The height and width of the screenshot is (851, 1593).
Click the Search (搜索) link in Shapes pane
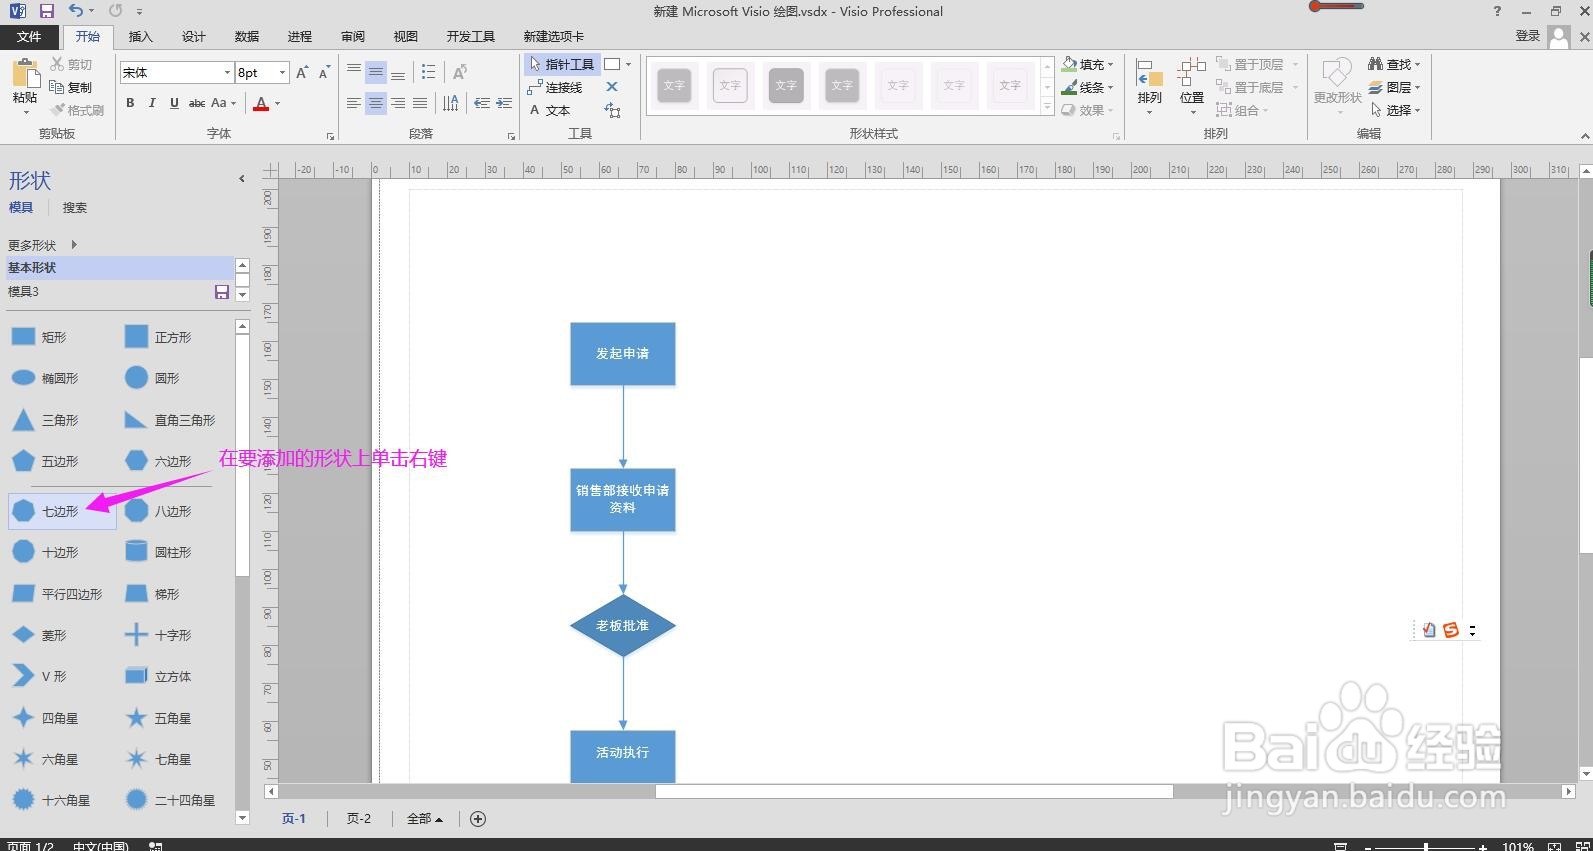coord(75,208)
